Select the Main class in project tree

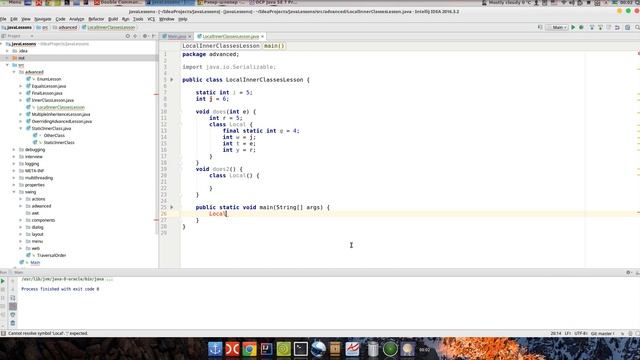(35, 262)
